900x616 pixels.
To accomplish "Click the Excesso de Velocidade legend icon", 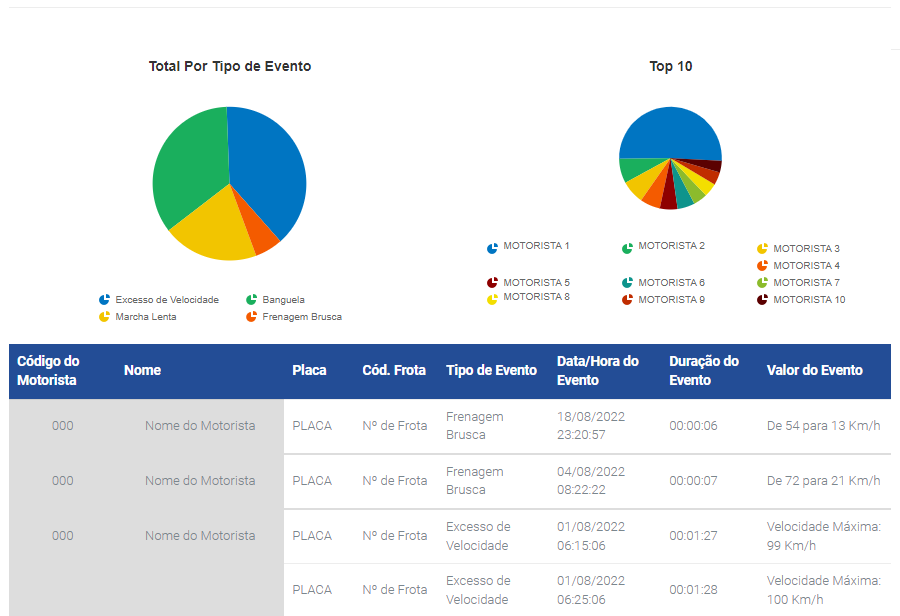I will (104, 300).
